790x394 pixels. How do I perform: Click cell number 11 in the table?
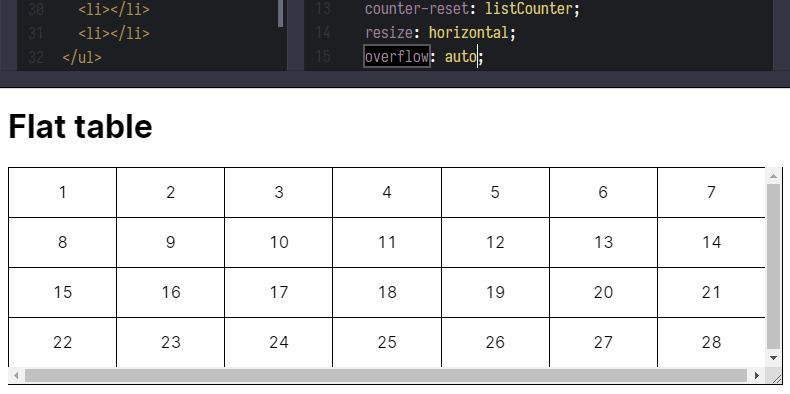point(387,242)
